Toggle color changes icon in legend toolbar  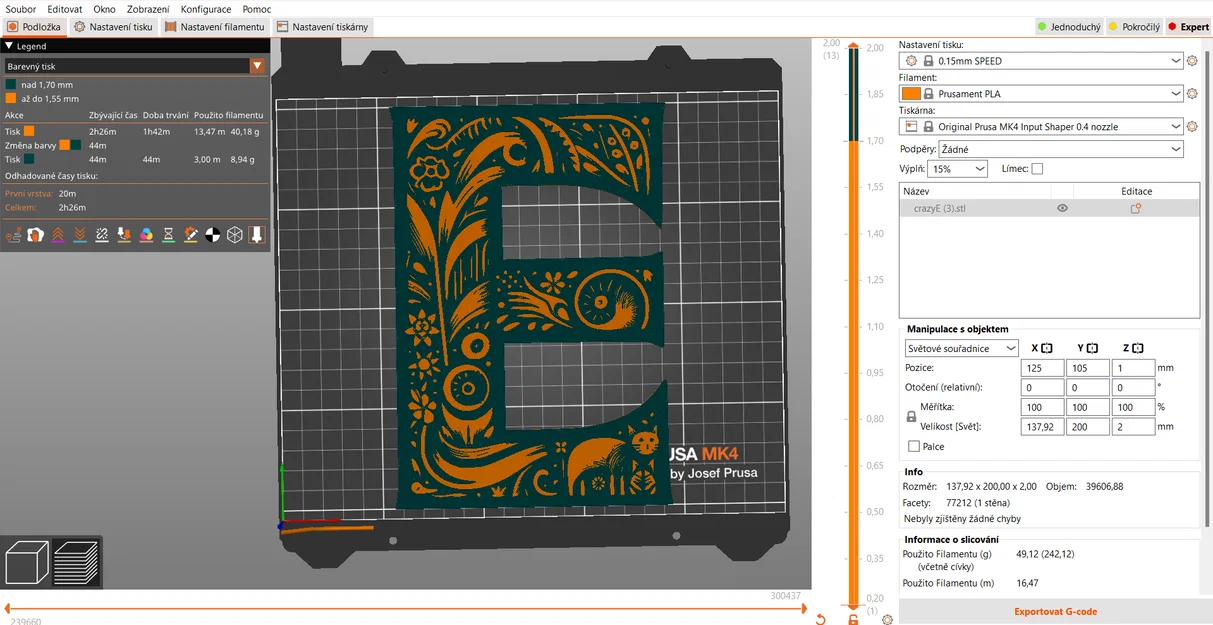point(146,235)
